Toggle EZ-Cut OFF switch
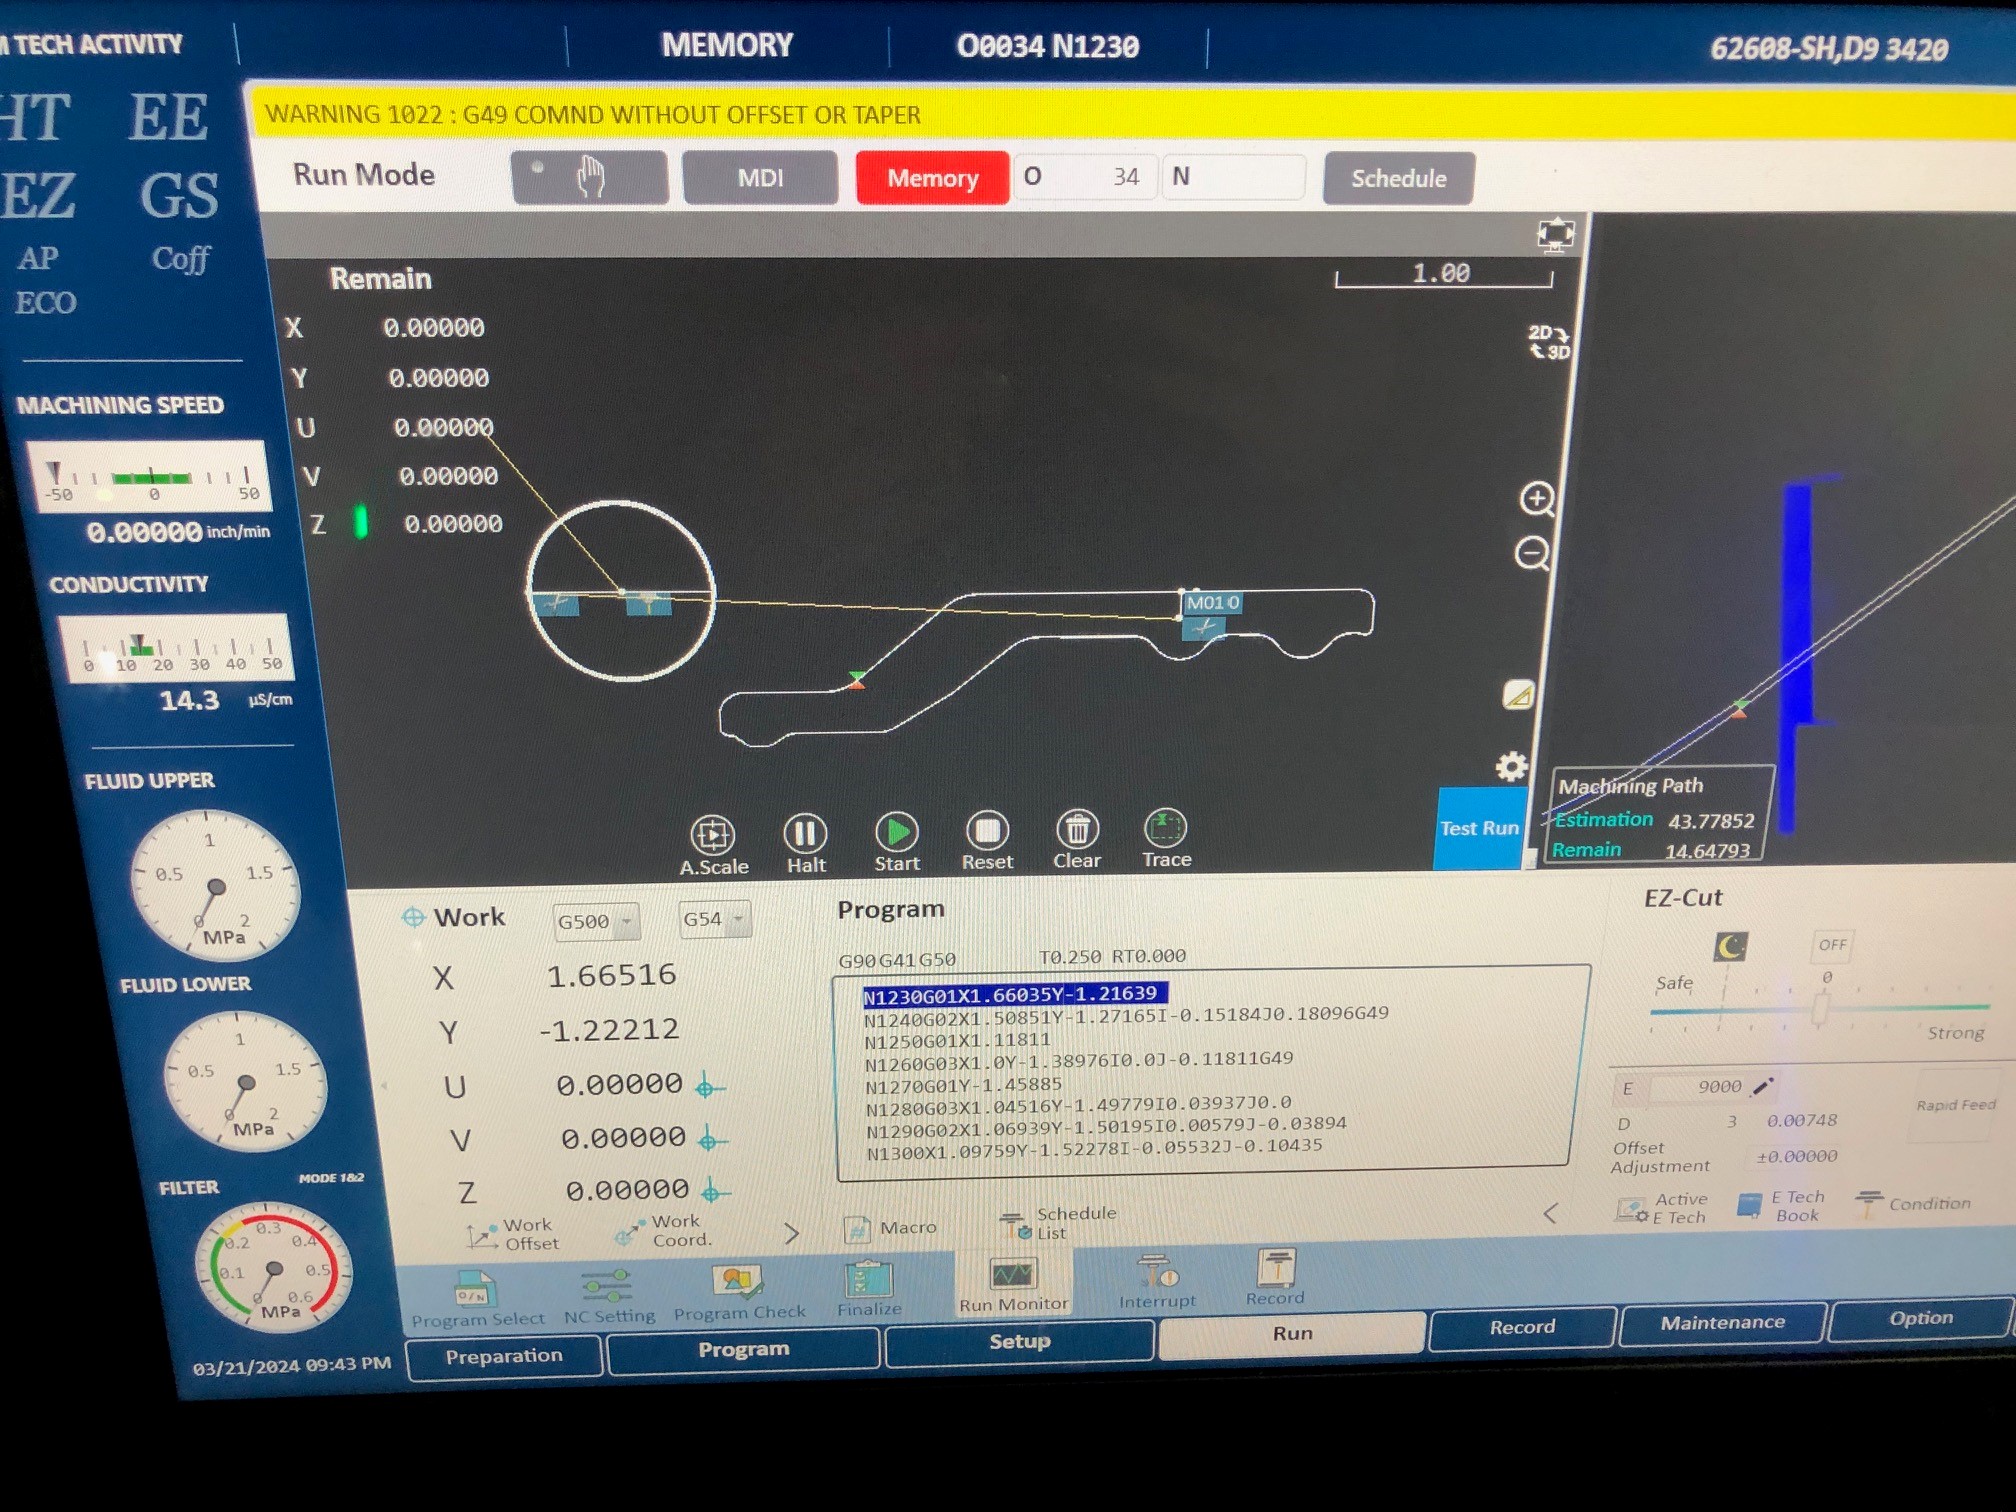The width and height of the screenshot is (2016, 1512). [x=1831, y=945]
